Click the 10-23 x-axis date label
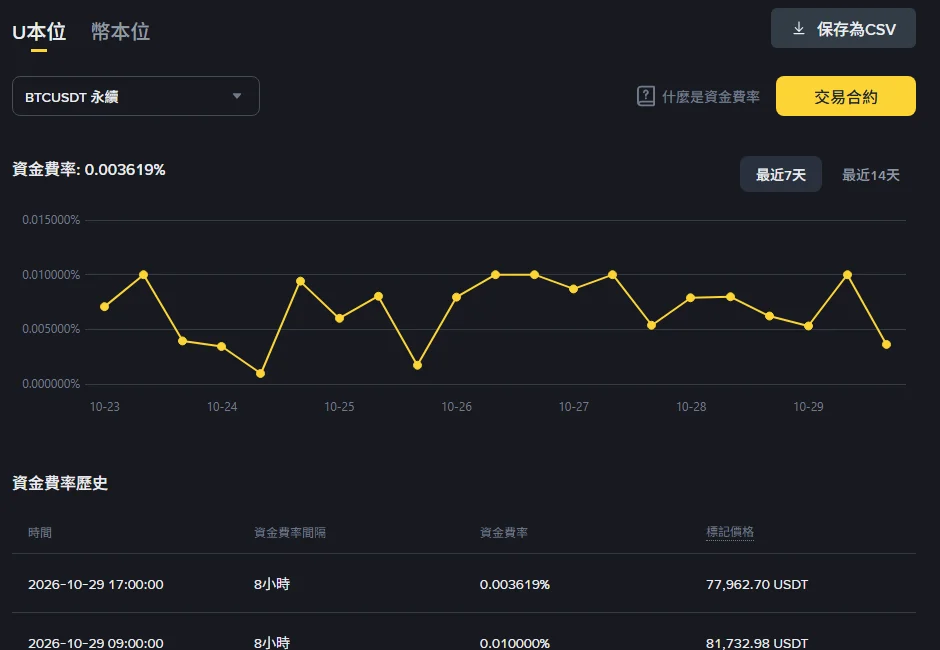This screenshot has height=650, width=940. (105, 407)
